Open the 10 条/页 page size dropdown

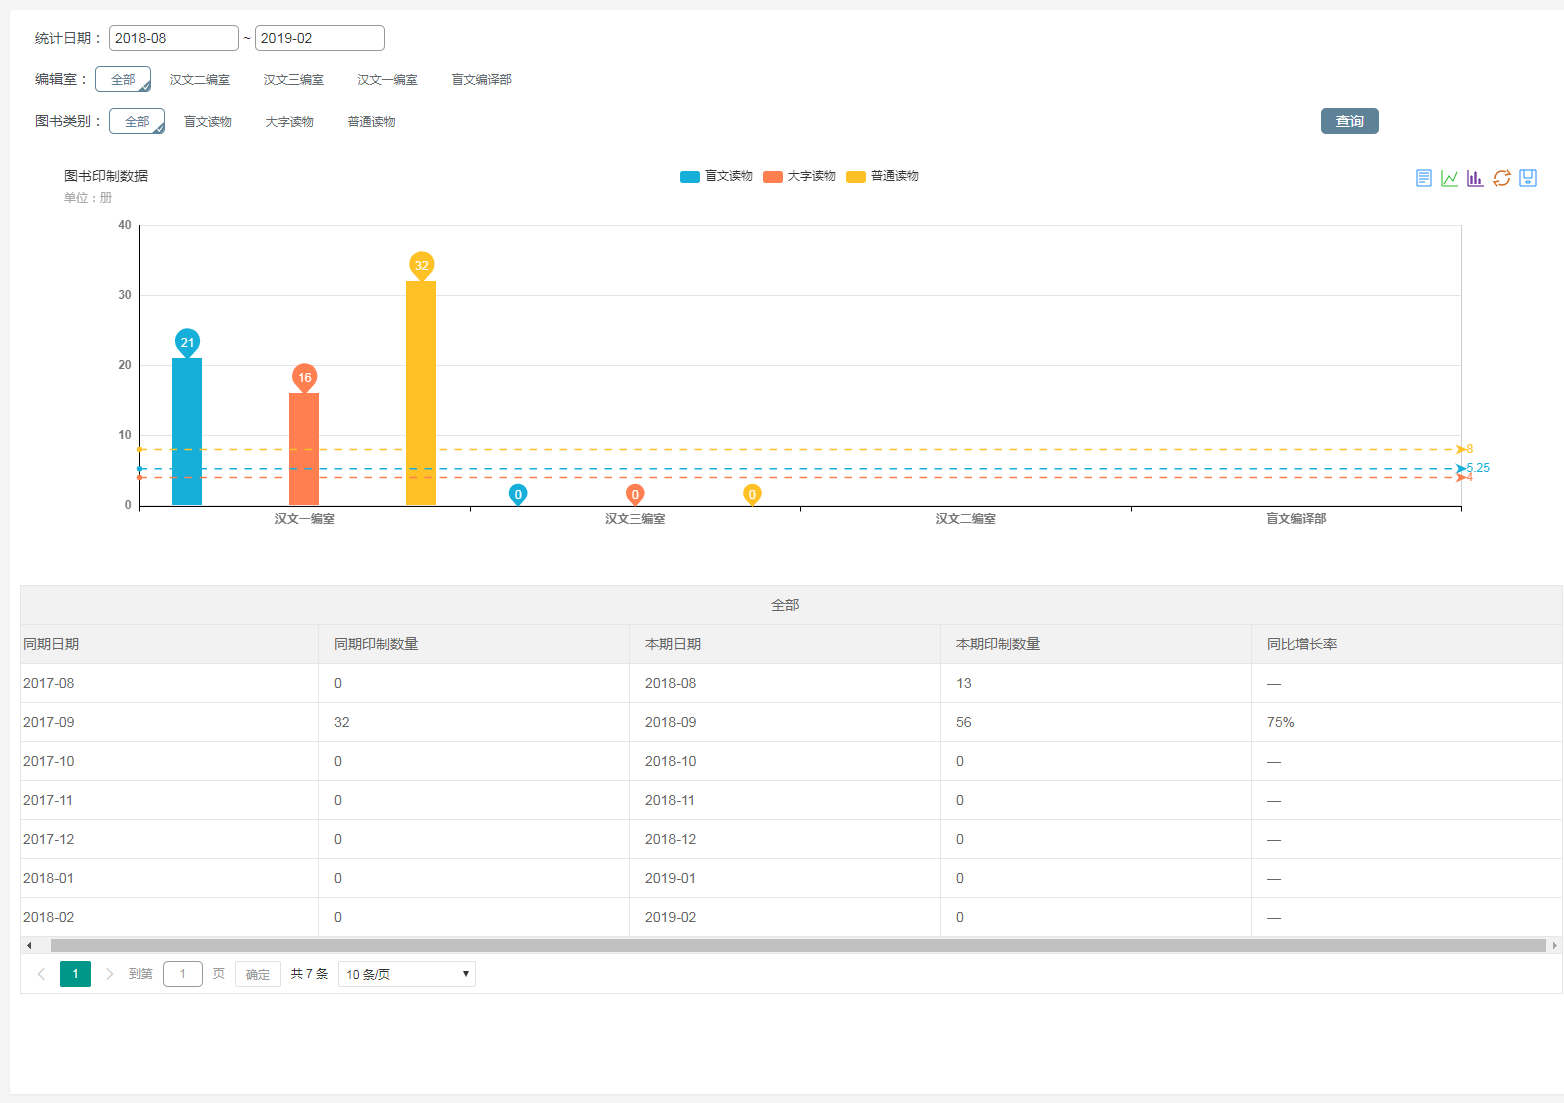point(407,974)
